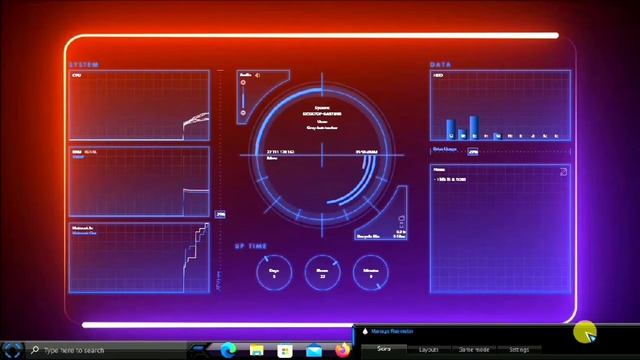
Task: Launch Firefox from the taskbar
Action: [x=343, y=350]
